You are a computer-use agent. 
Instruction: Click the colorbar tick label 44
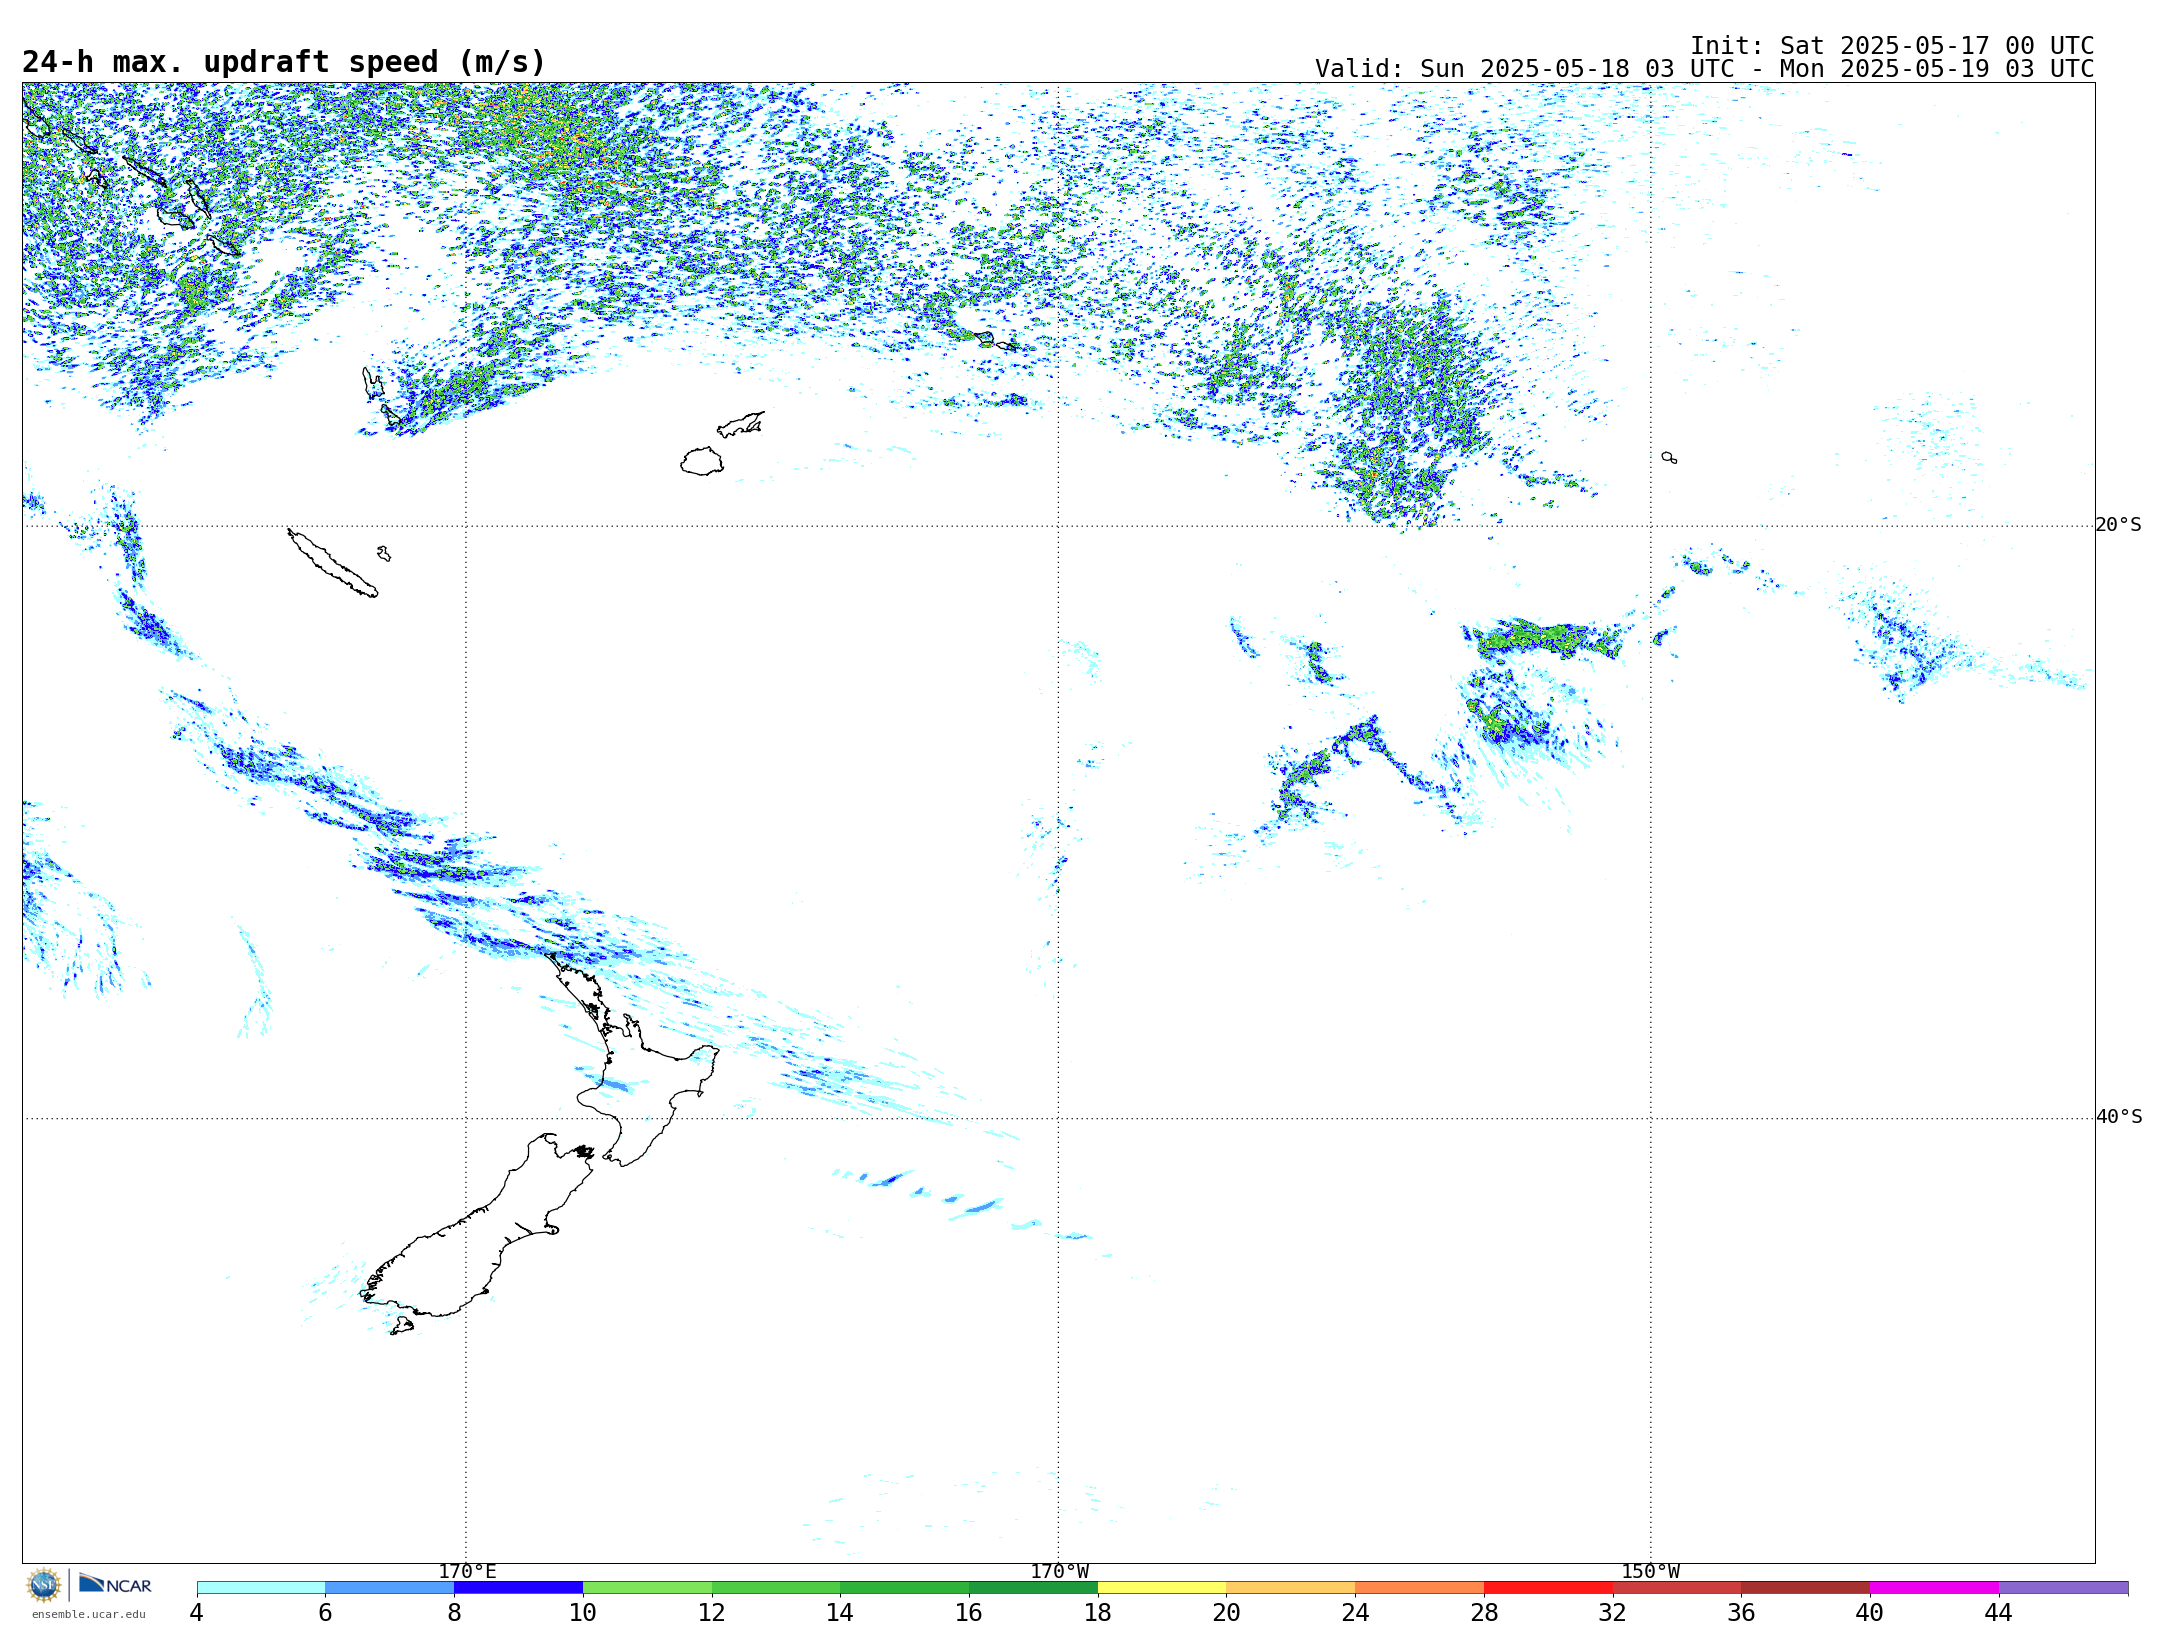(x=1998, y=1613)
